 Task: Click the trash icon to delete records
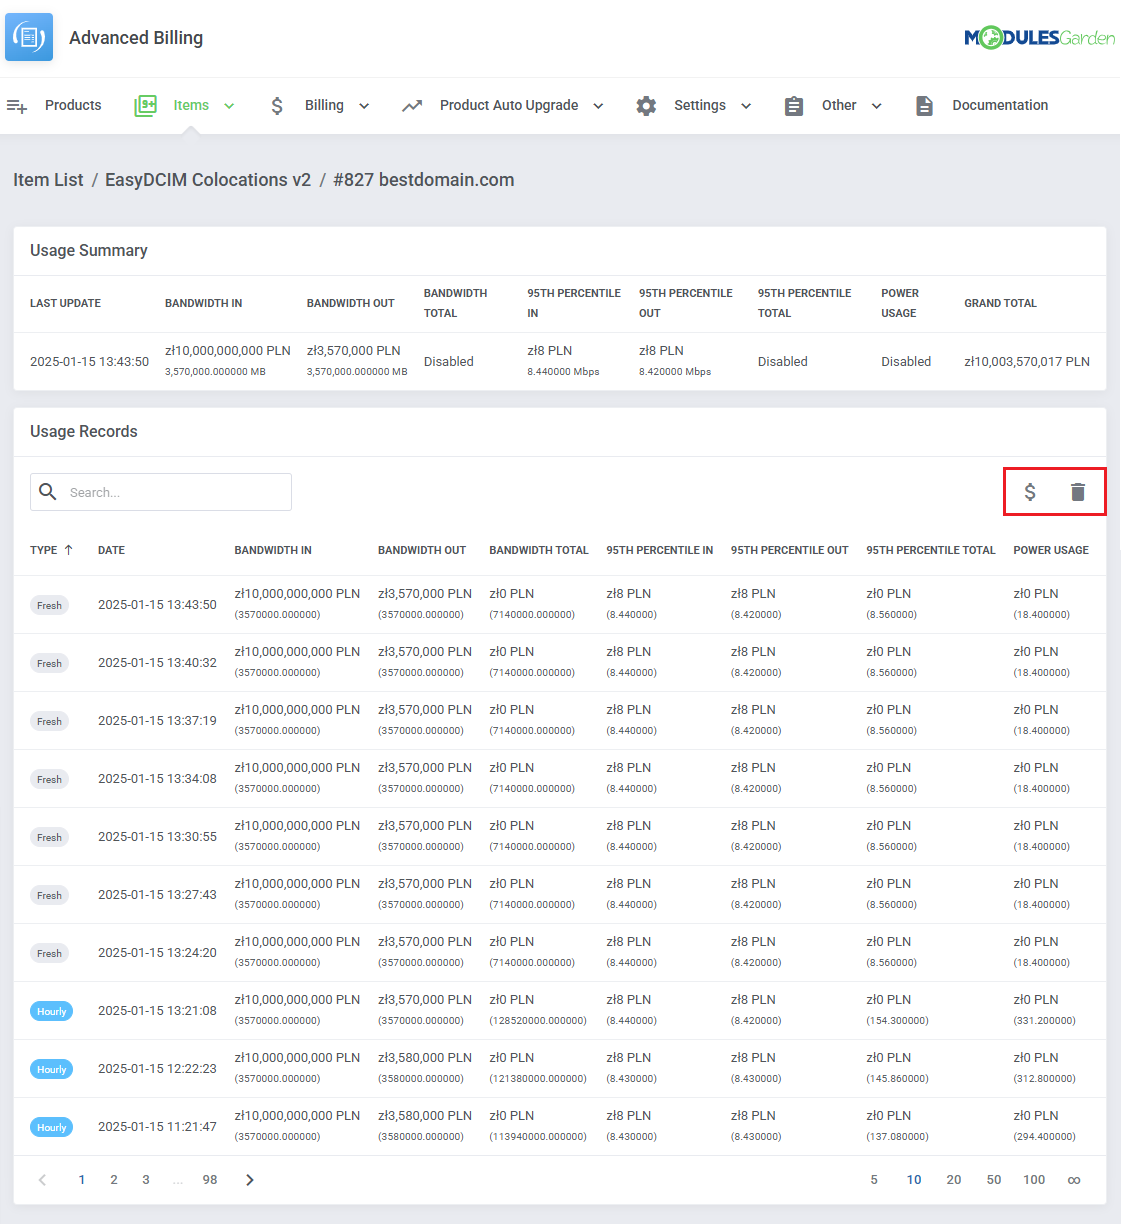pyautogui.click(x=1078, y=492)
